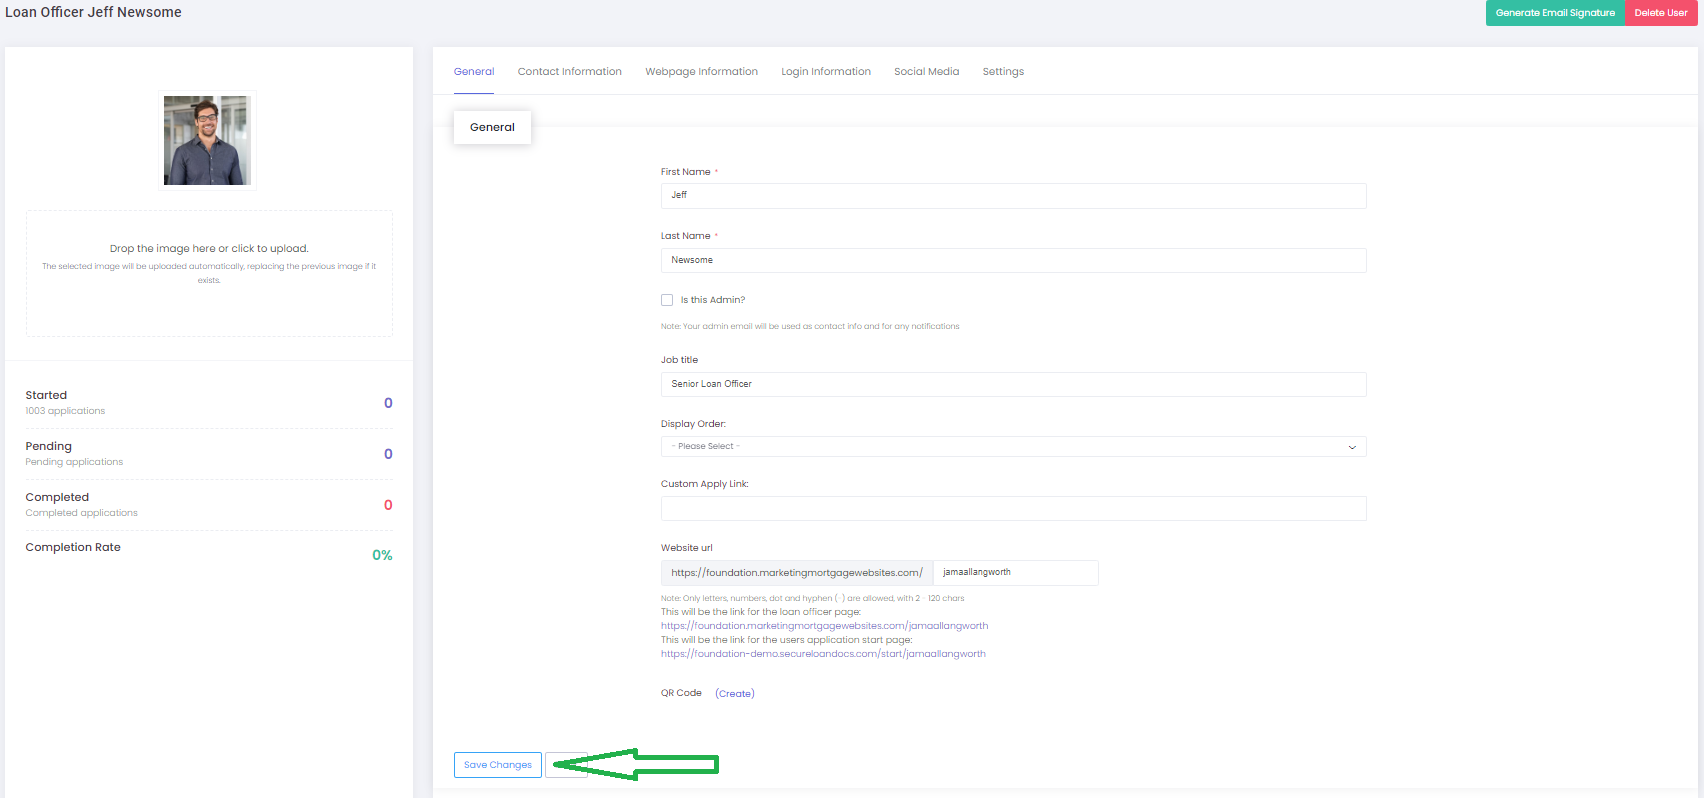Click the Website url slug input box
The width and height of the screenshot is (1704, 798).
point(1015,573)
